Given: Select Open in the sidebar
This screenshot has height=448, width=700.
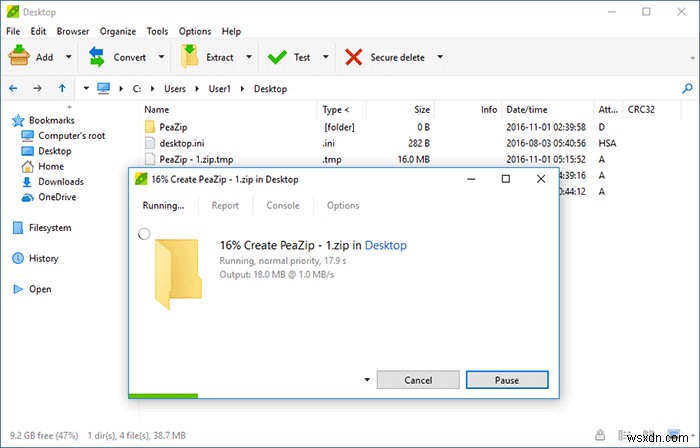Looking at the screenshot, I should (32, 289).
